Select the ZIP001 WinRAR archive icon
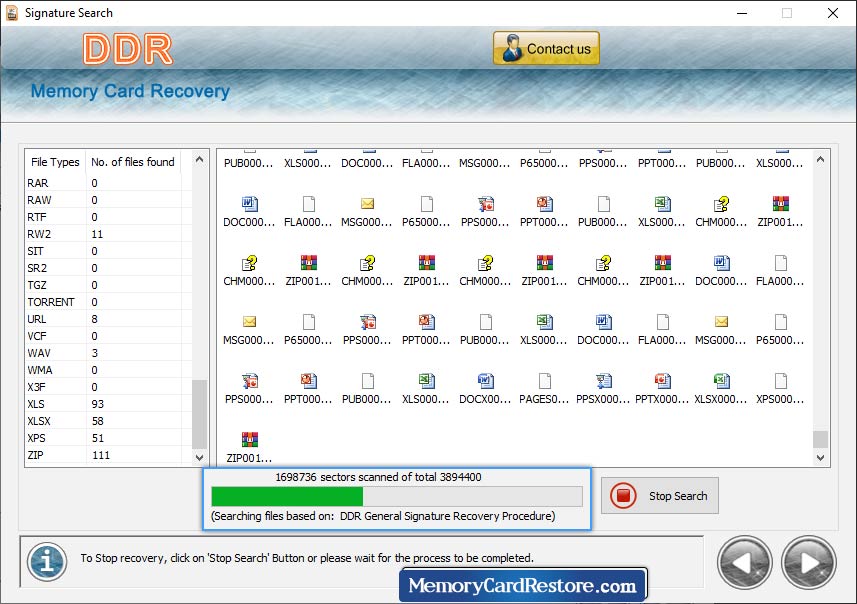 click(x=248, y=440)
